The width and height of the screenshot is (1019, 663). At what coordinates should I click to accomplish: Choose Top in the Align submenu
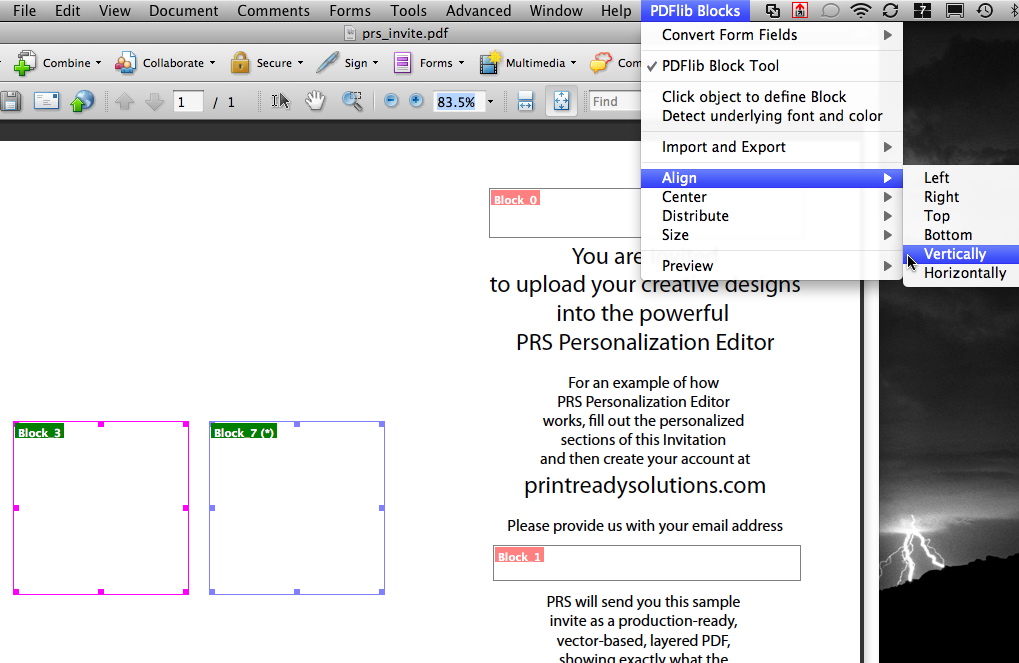click(x=961, y=216)
